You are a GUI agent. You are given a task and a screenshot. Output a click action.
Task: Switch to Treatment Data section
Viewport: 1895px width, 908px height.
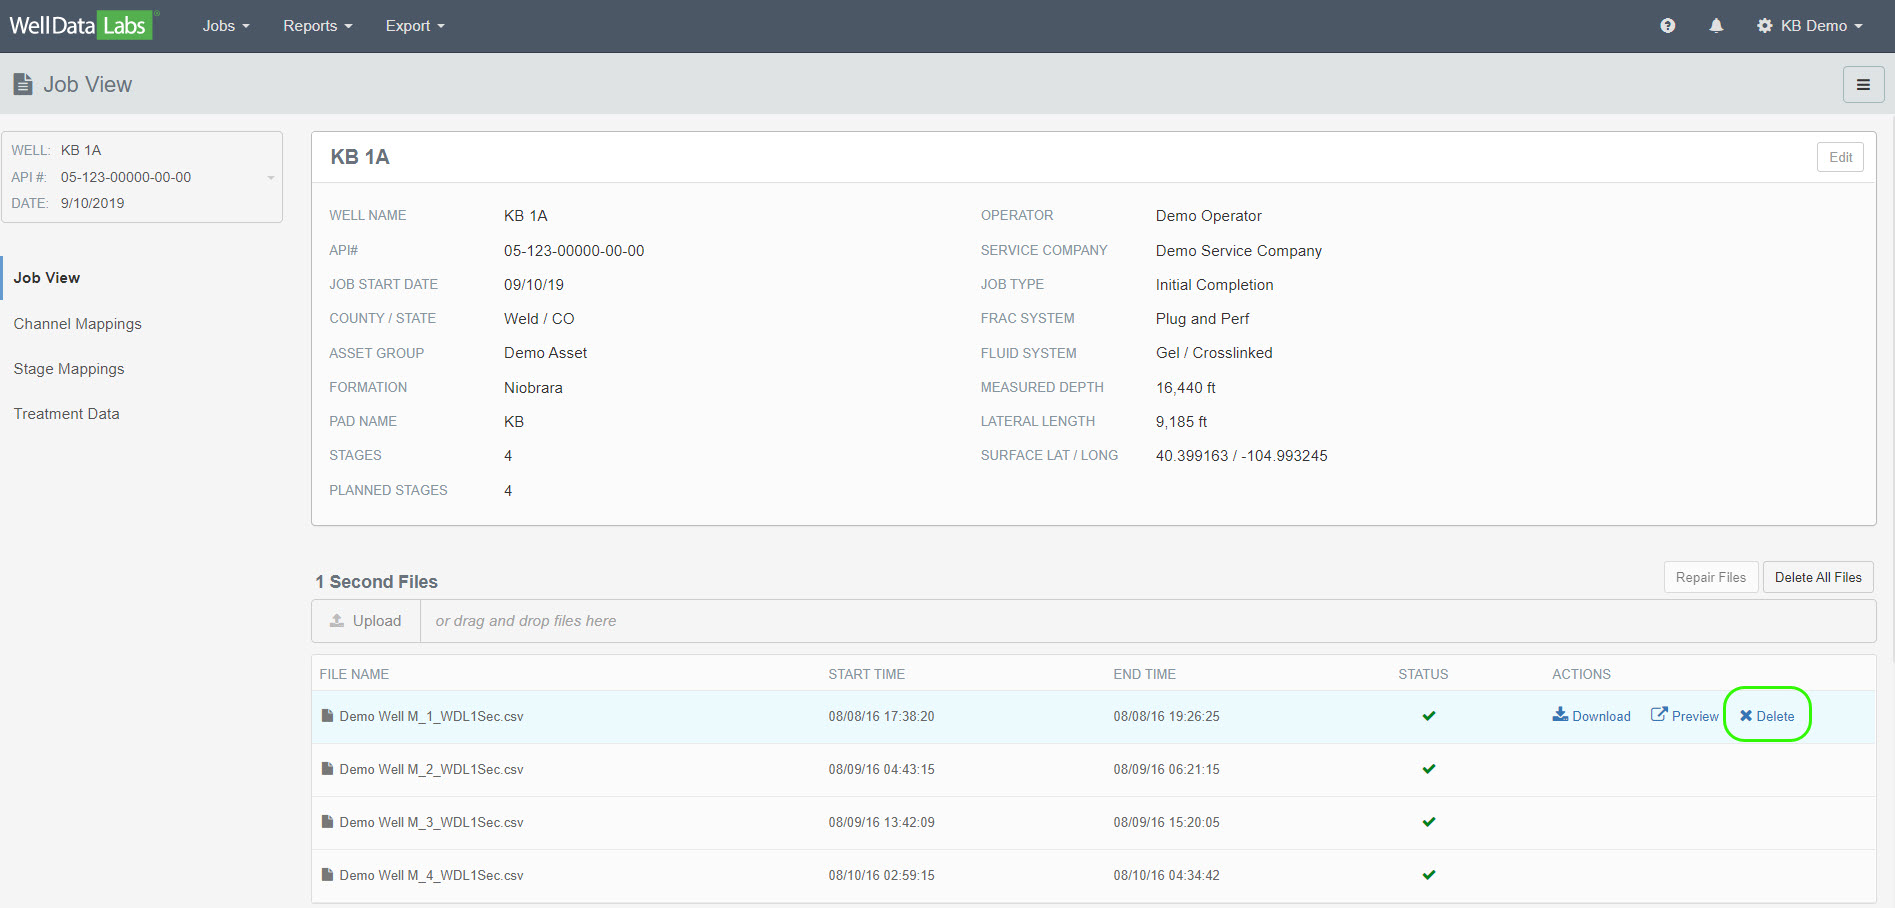(x=67, y=414)
